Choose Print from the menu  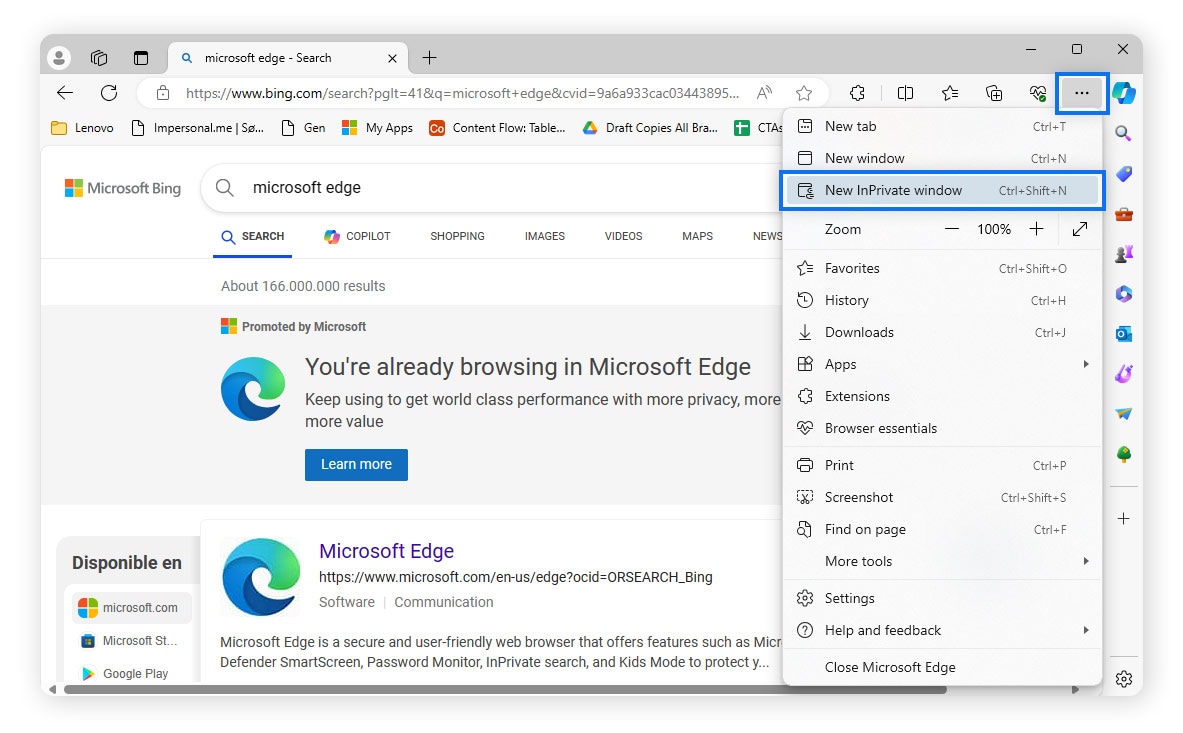(942, 465)
